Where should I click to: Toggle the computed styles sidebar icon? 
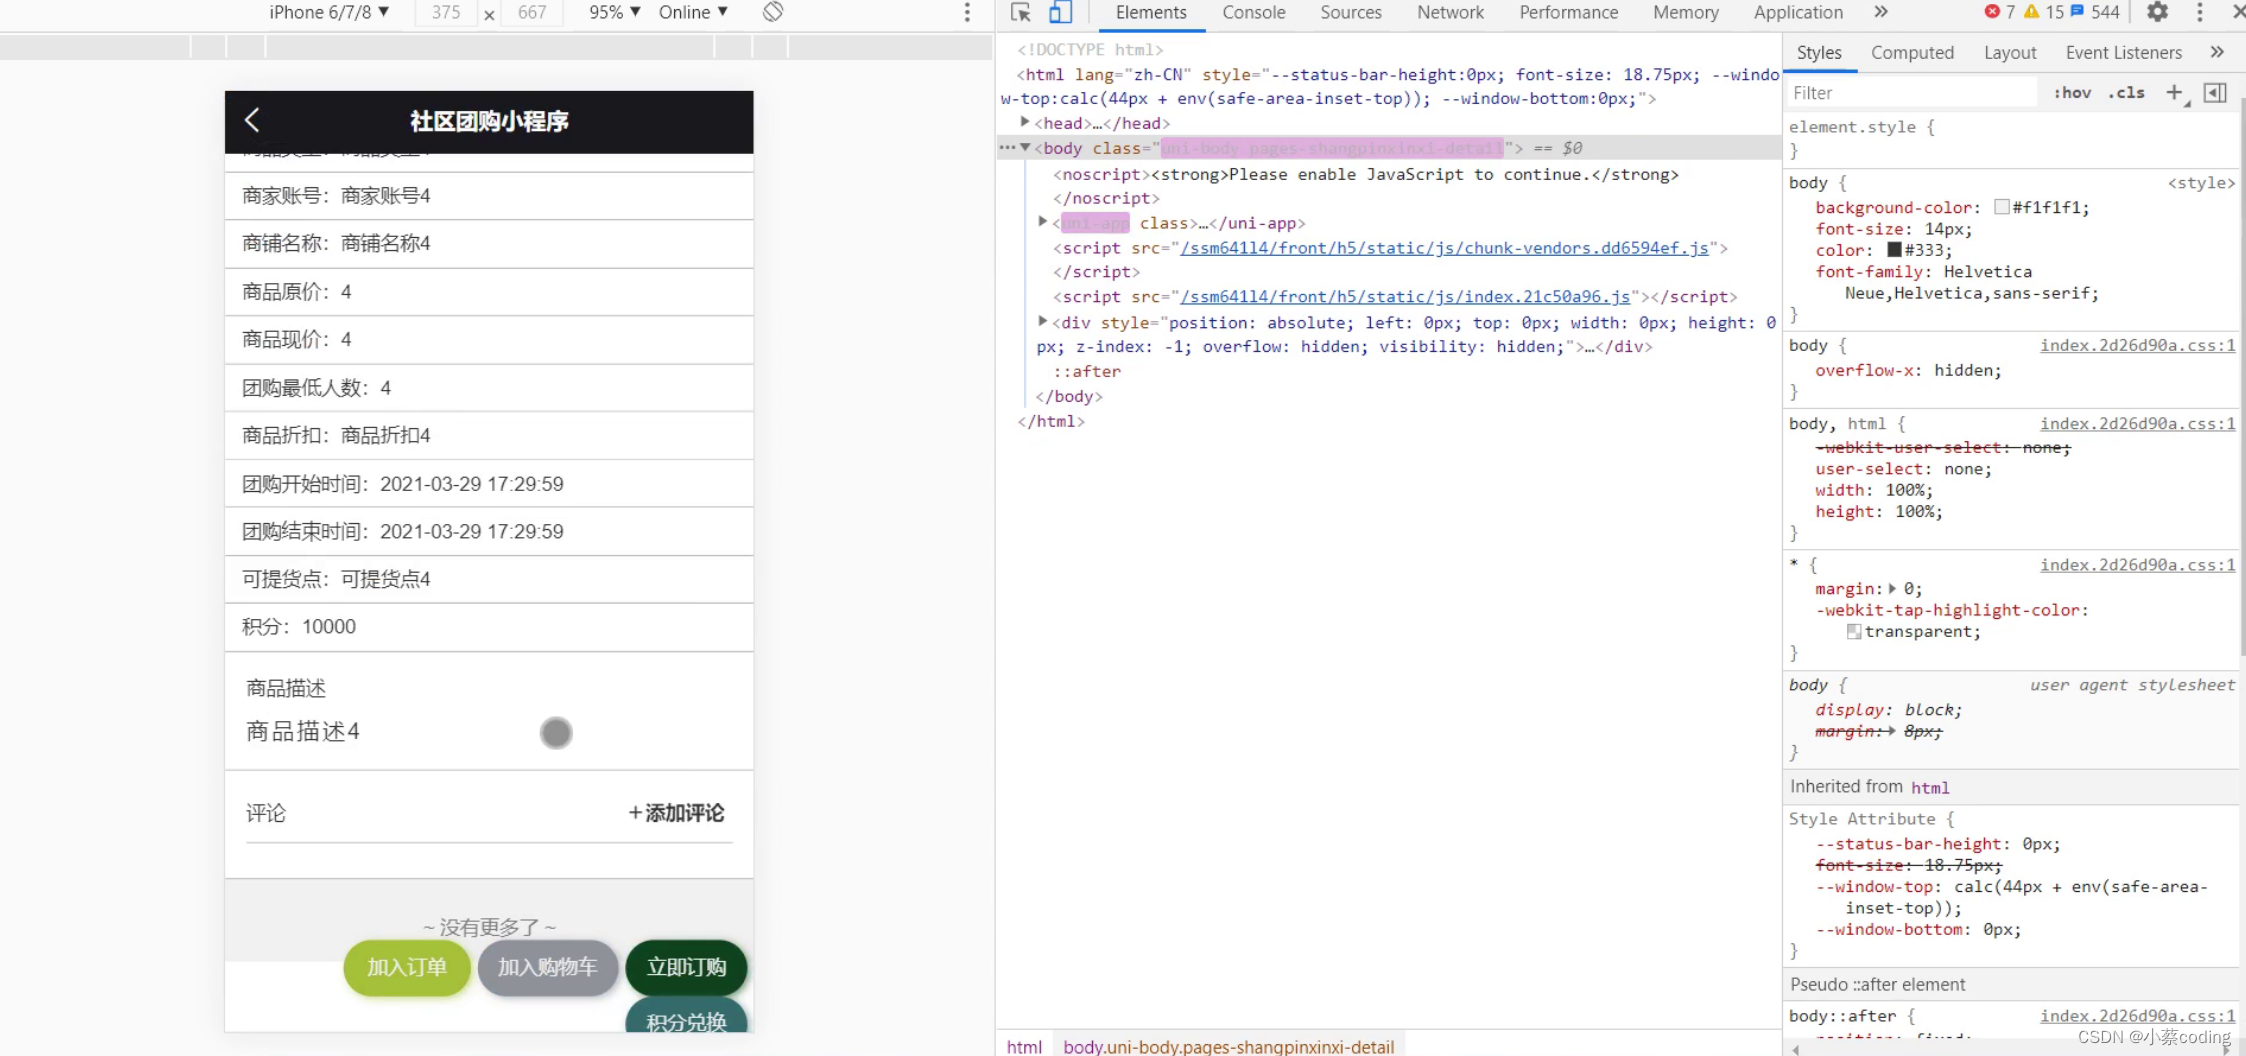(x=2216, y=93)
